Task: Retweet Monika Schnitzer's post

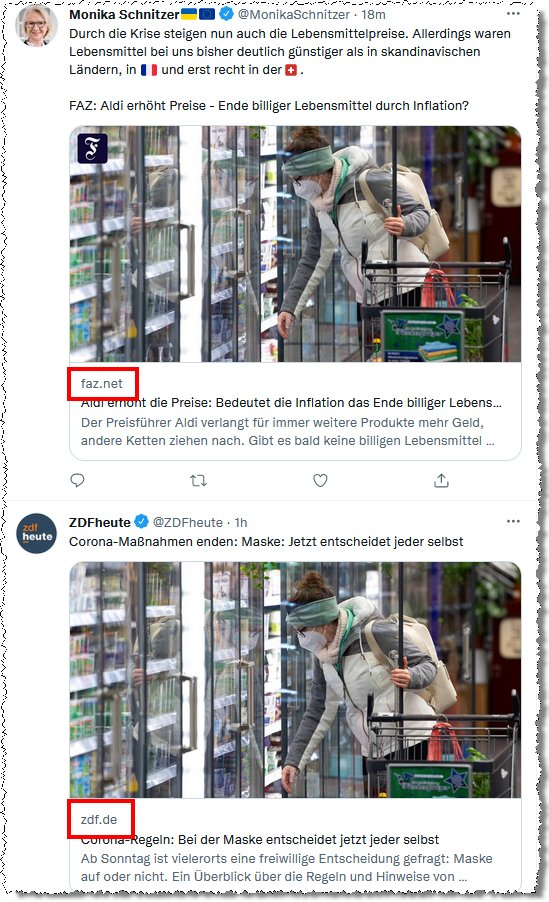Action: coord(199,480)
